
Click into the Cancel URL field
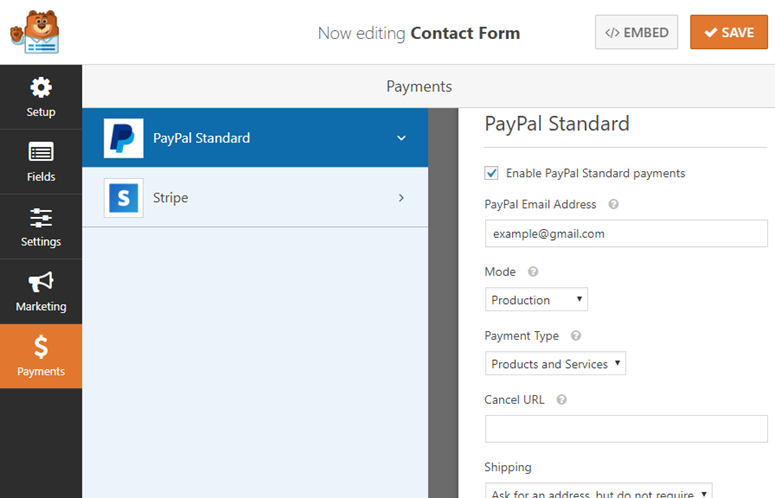[626, 428]
